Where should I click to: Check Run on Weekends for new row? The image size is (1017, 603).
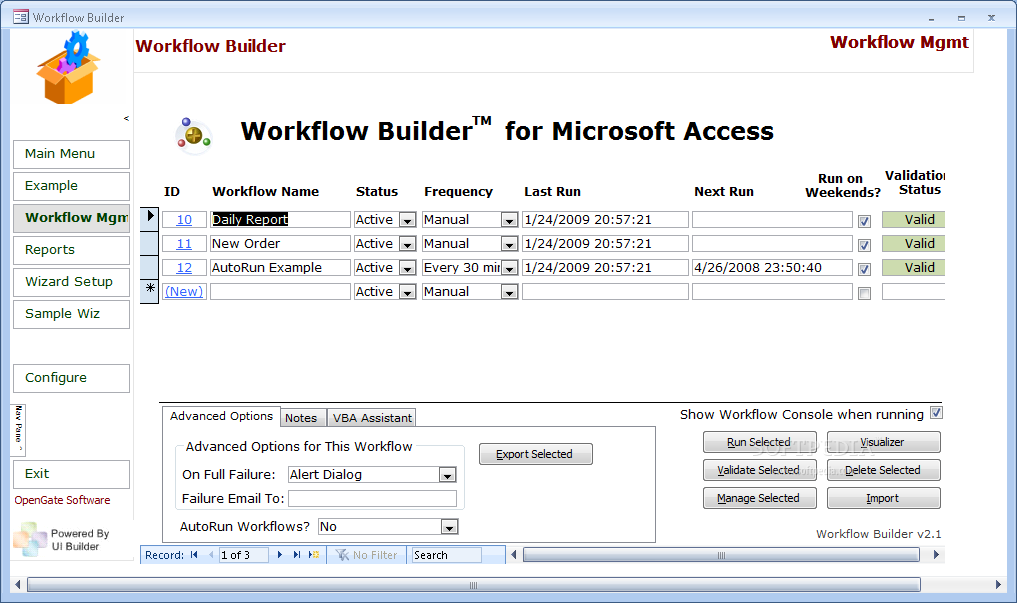[864, 293]
